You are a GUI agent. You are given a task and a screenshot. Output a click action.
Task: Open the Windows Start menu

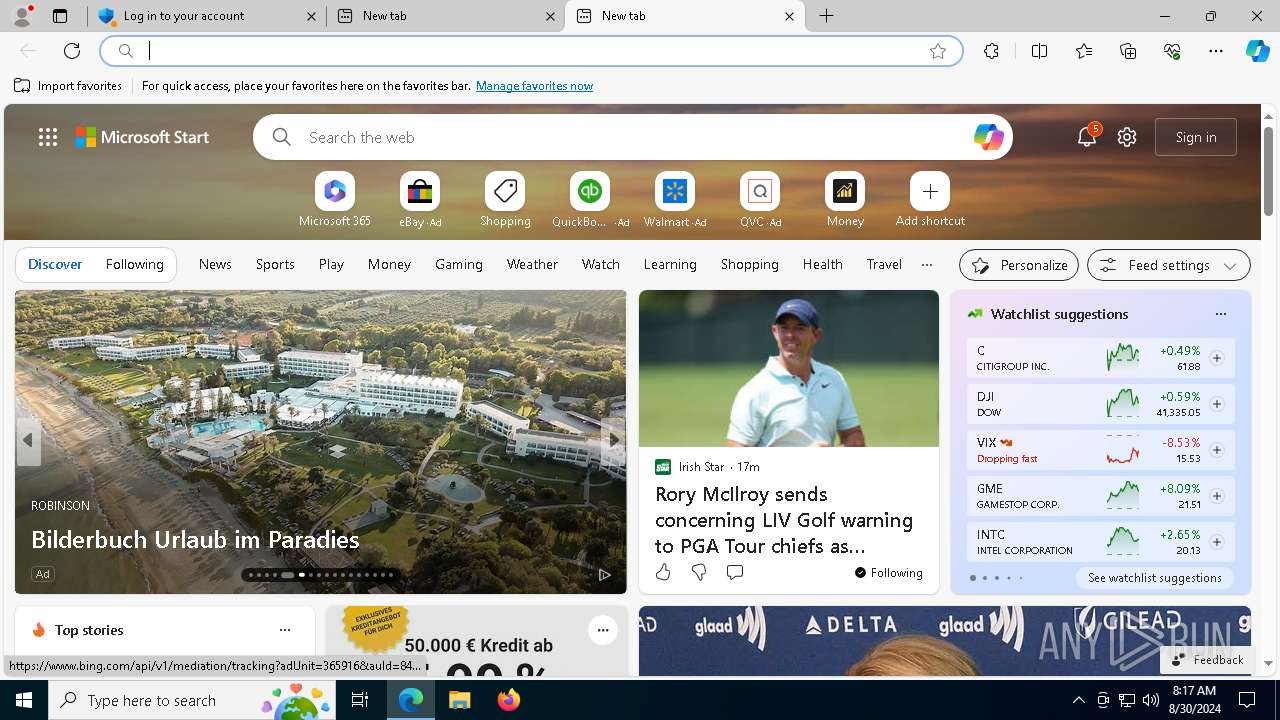point(24,700)
